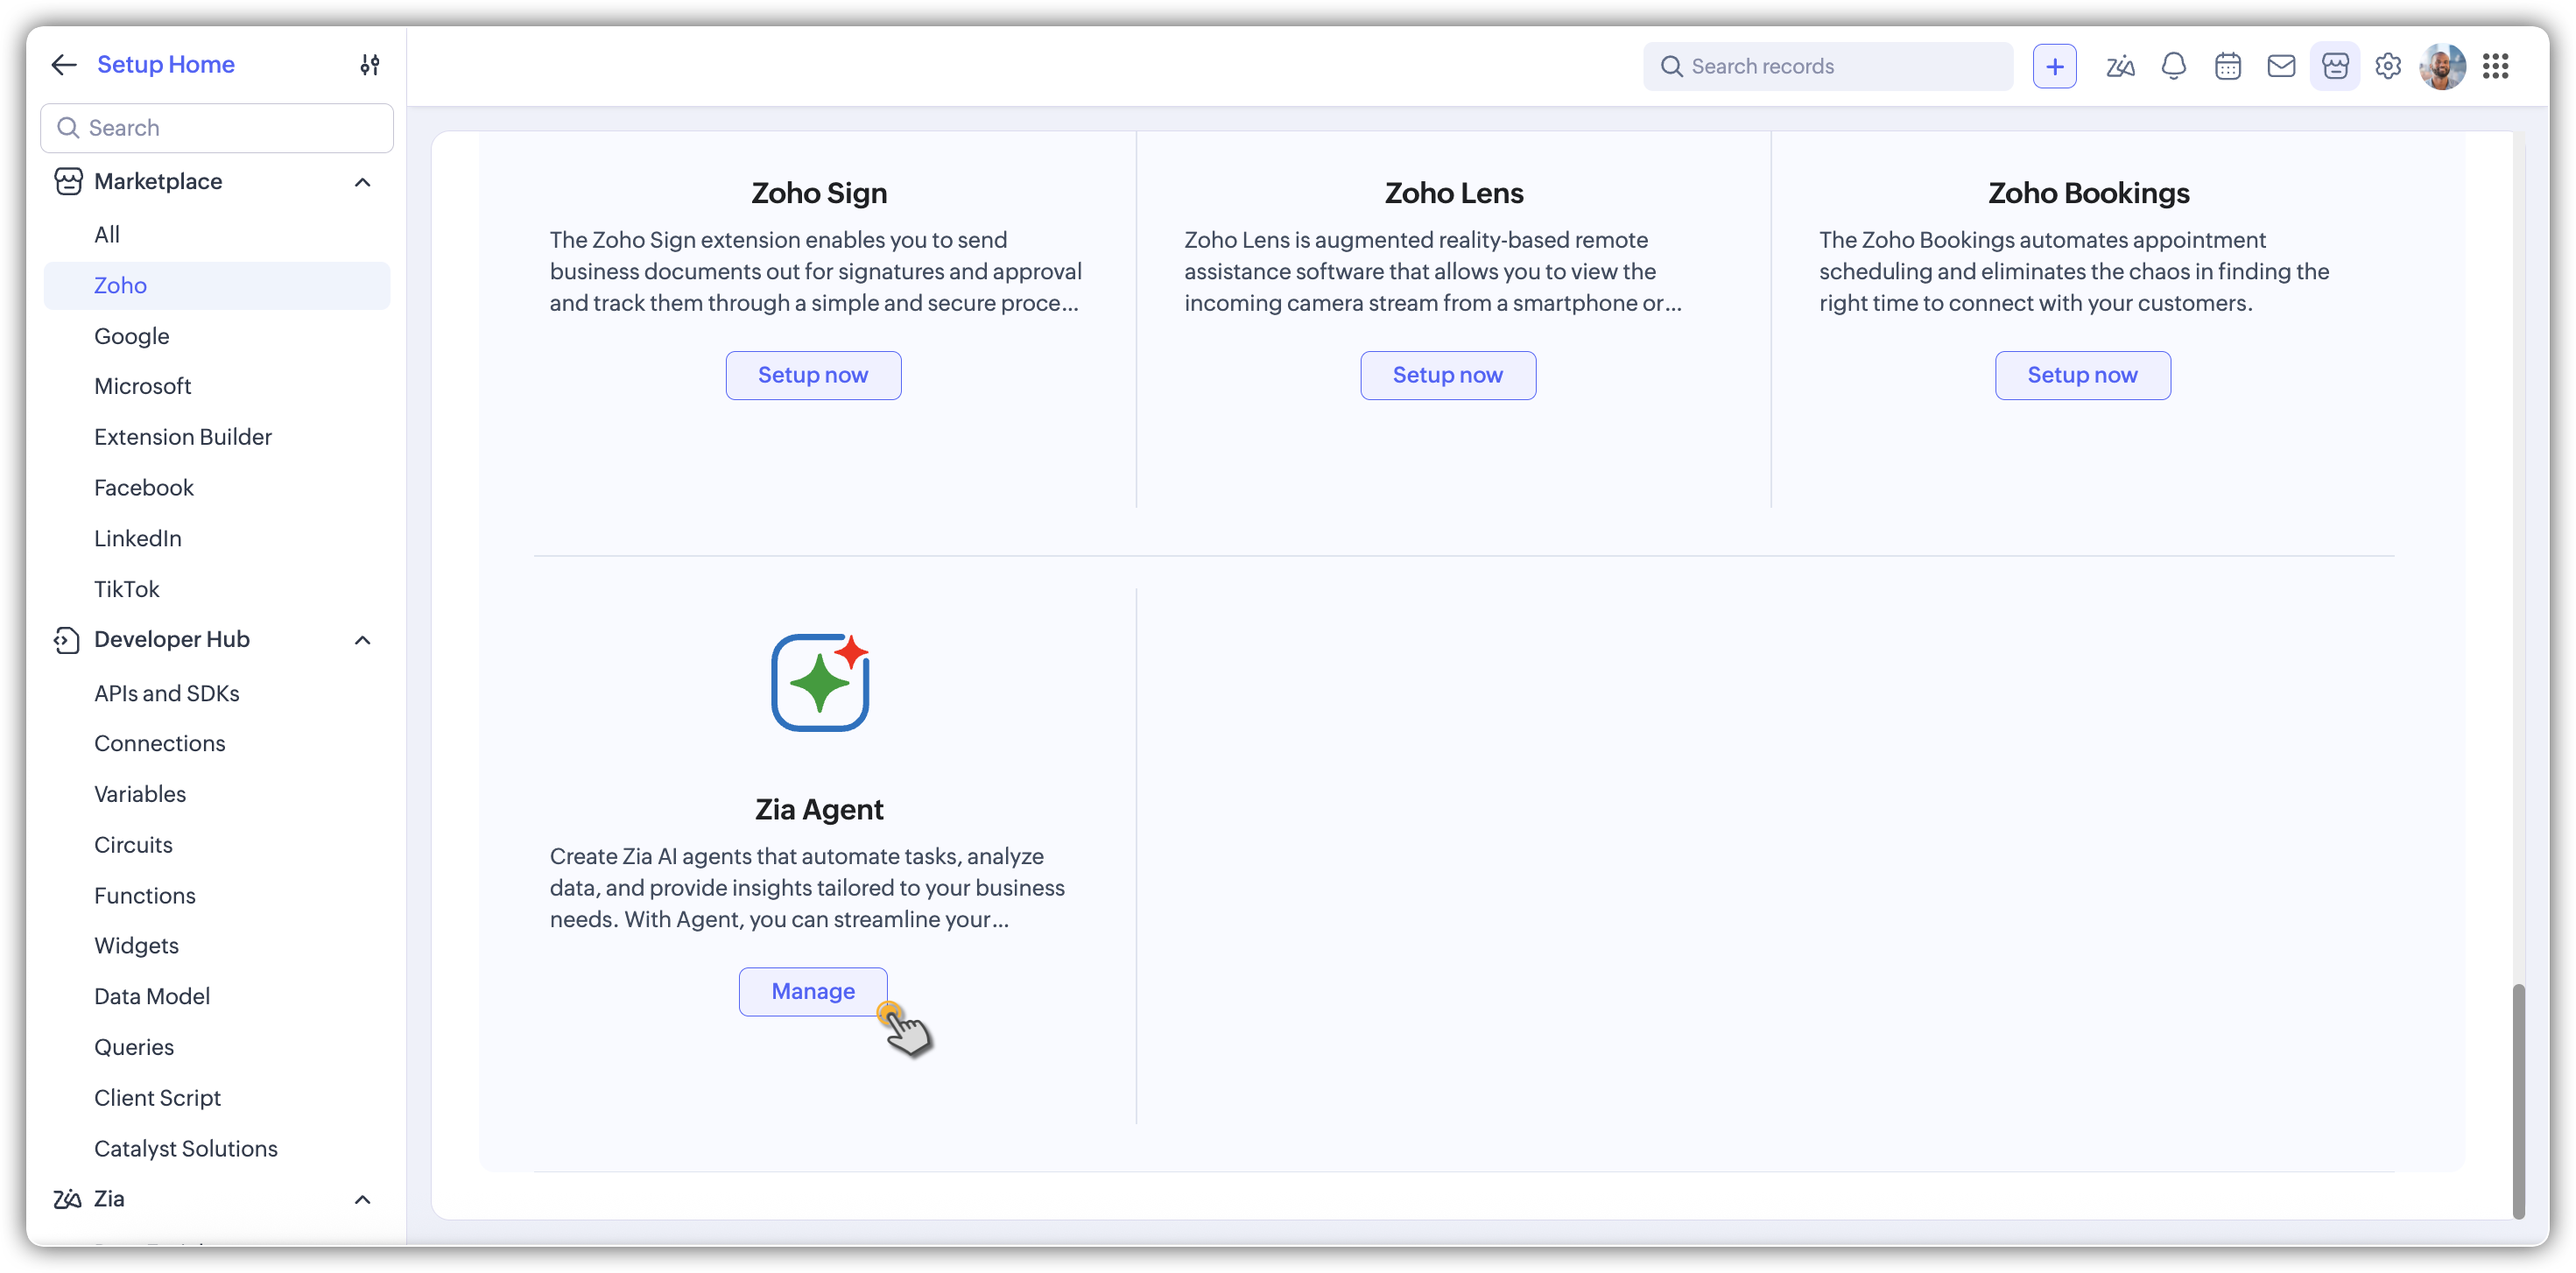Screen dimensions: 2576x1273
Task: Click Manage button for Zia Agent
Action: pyautogui.click(x=812, y=991)
